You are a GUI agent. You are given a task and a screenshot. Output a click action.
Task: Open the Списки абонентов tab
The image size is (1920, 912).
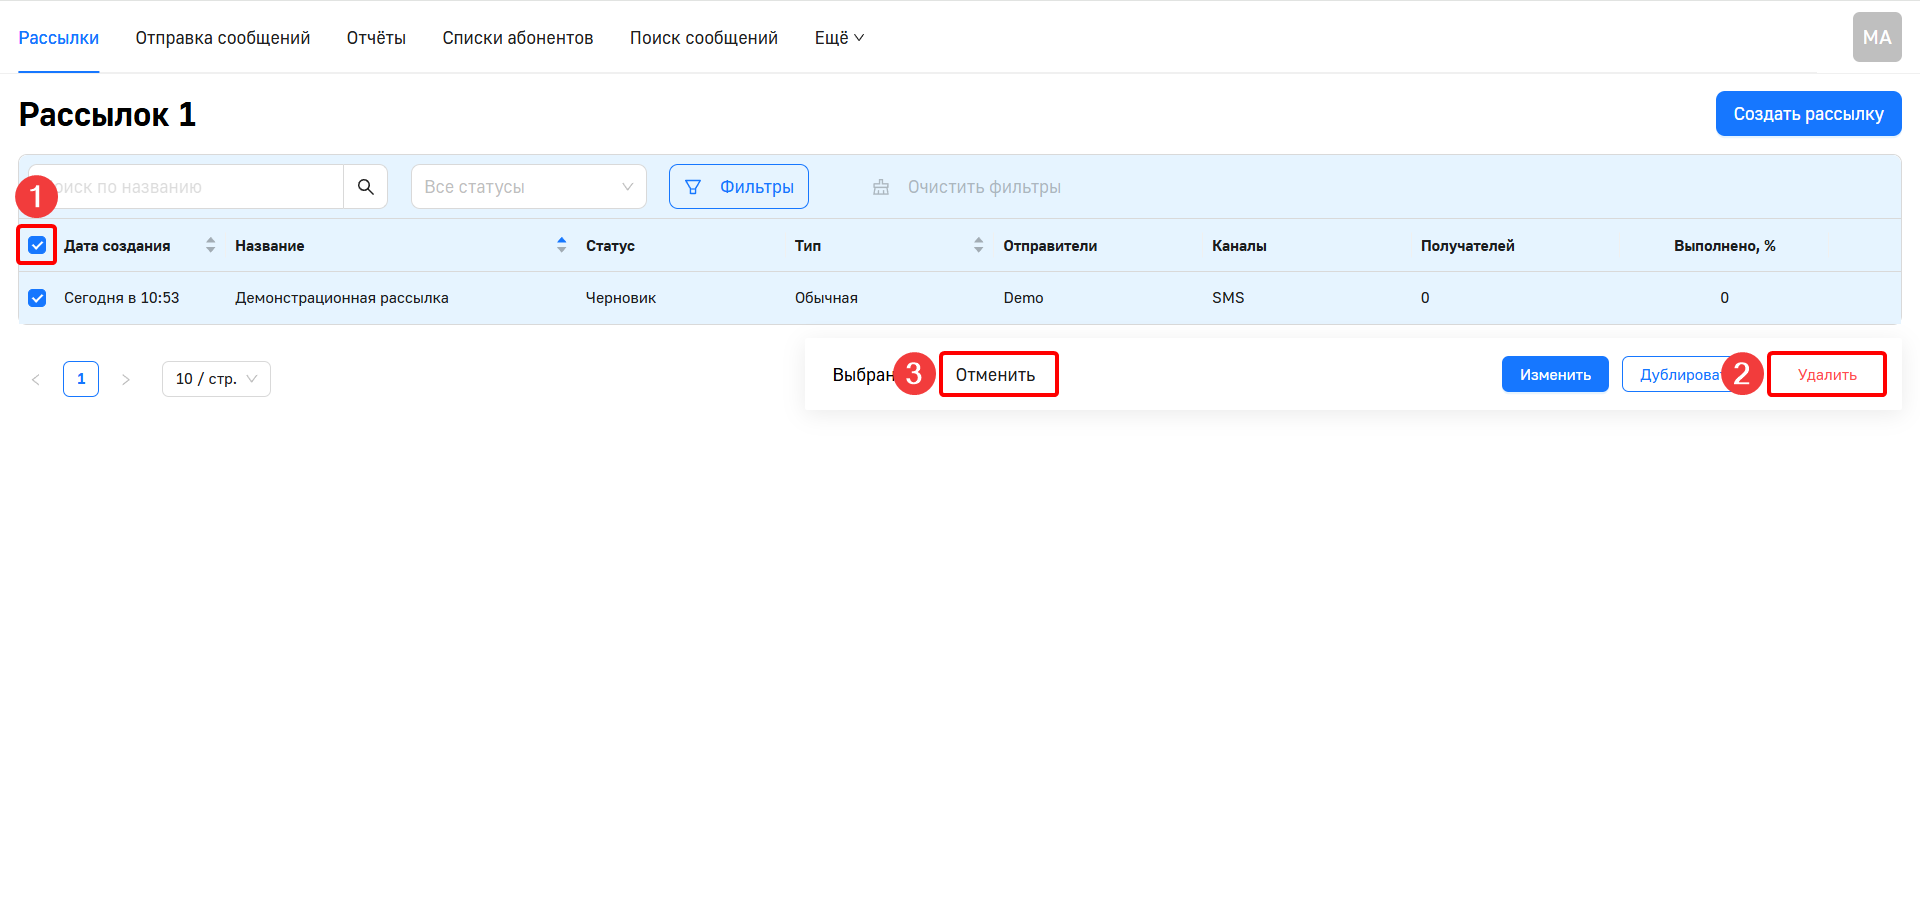click(x=517, y=38)
